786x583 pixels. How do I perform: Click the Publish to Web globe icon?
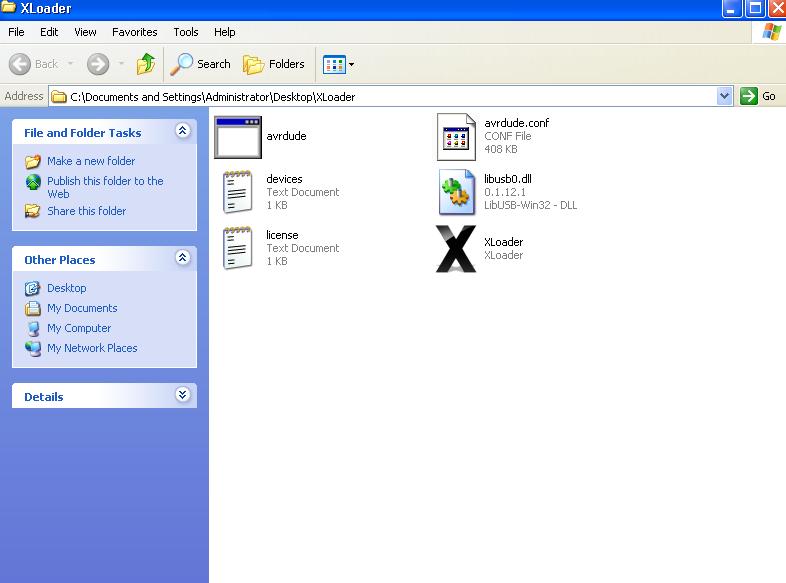tap(33, 182)
